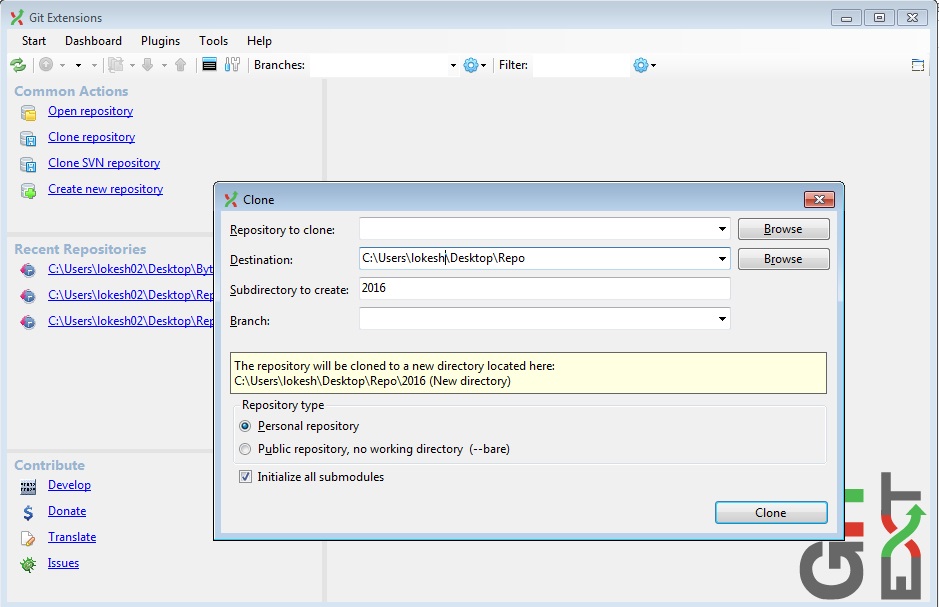Open the dropdown arrow next to stash icon
Screen dimensions: 939x607
(132, 65)
